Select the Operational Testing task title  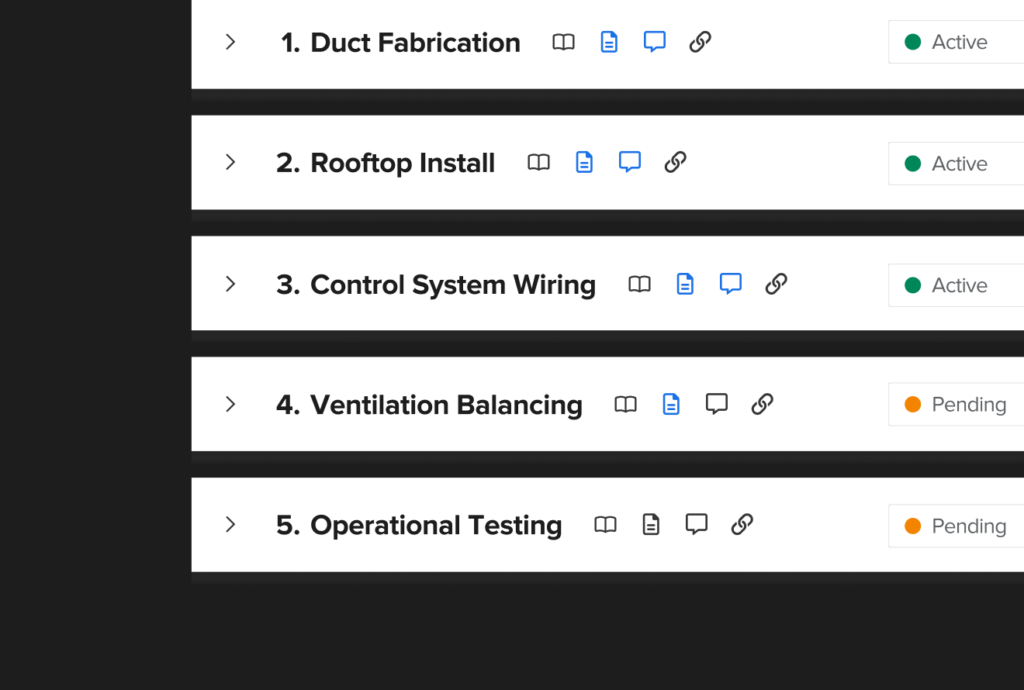tap(436, 525)
